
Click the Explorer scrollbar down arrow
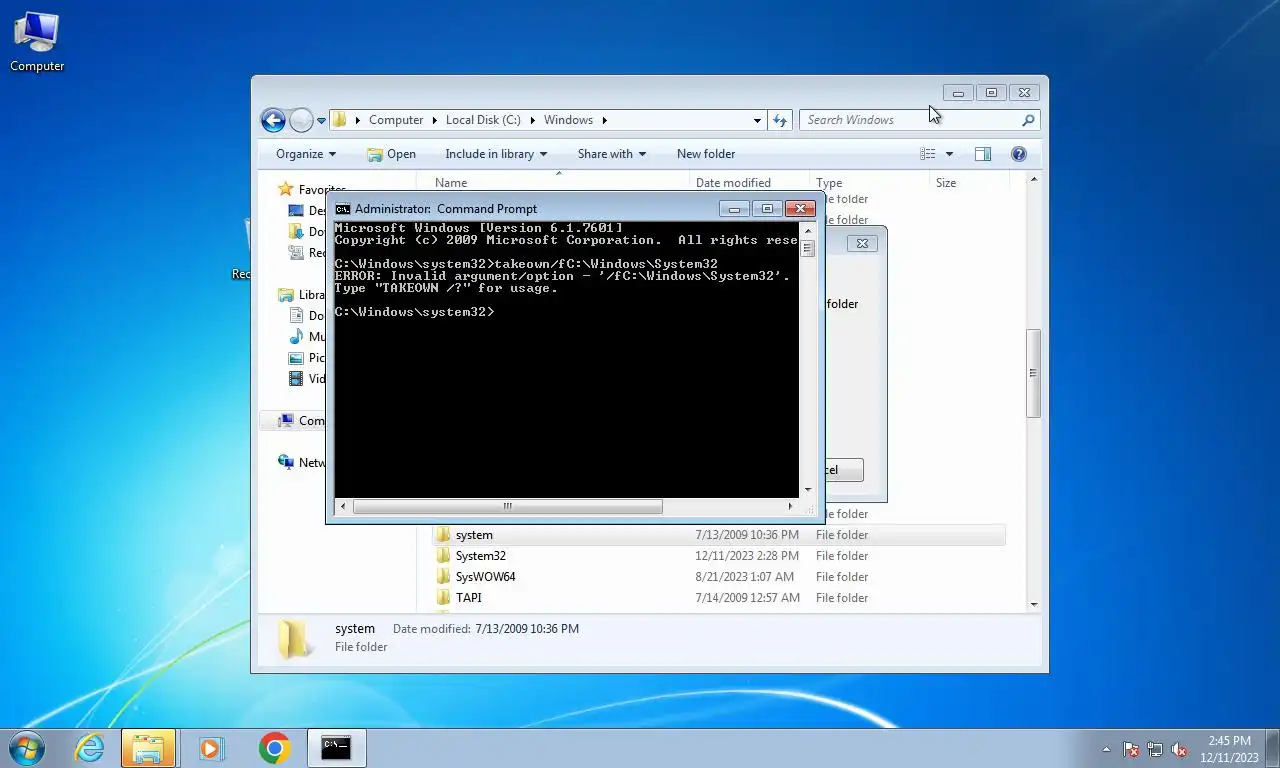pos(1034,604)
